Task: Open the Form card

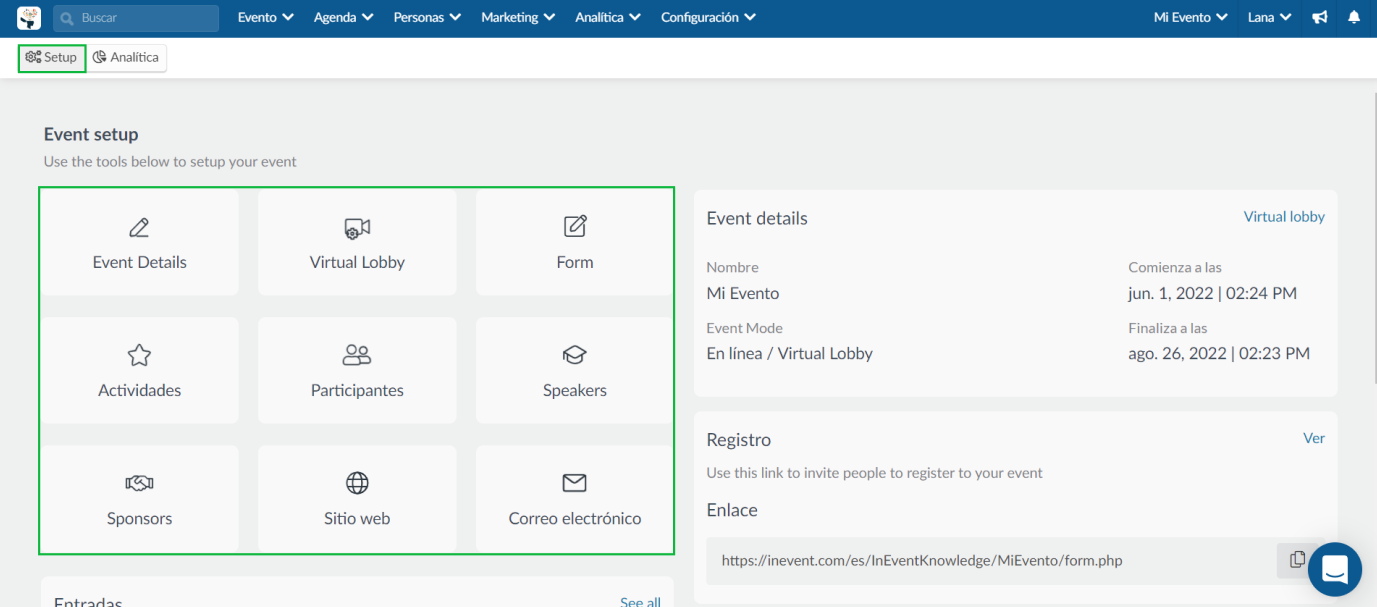Action: click(x=575, y=242)
